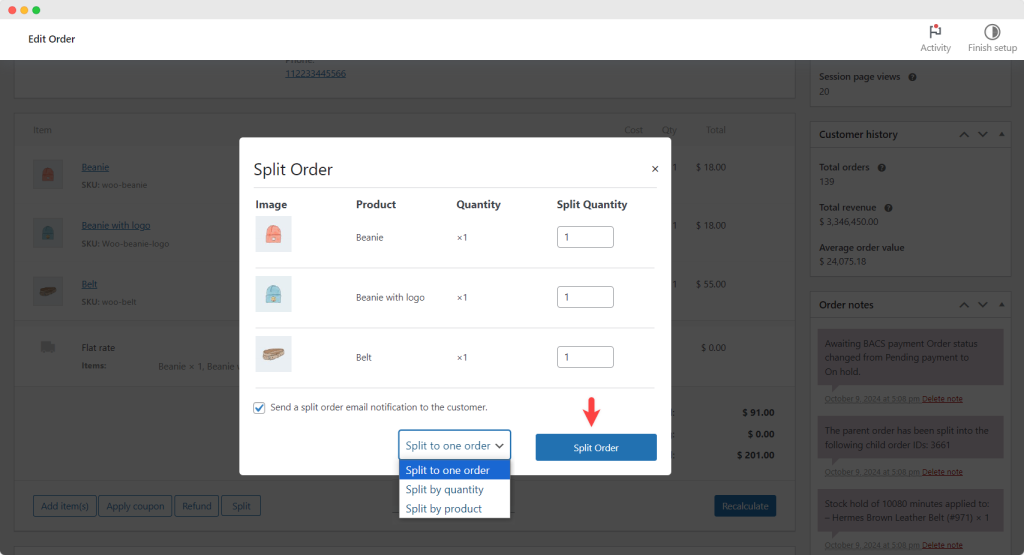
Task: Collapse the Customer history panel
Action: pyautogui.click(x=1002, y=135)
